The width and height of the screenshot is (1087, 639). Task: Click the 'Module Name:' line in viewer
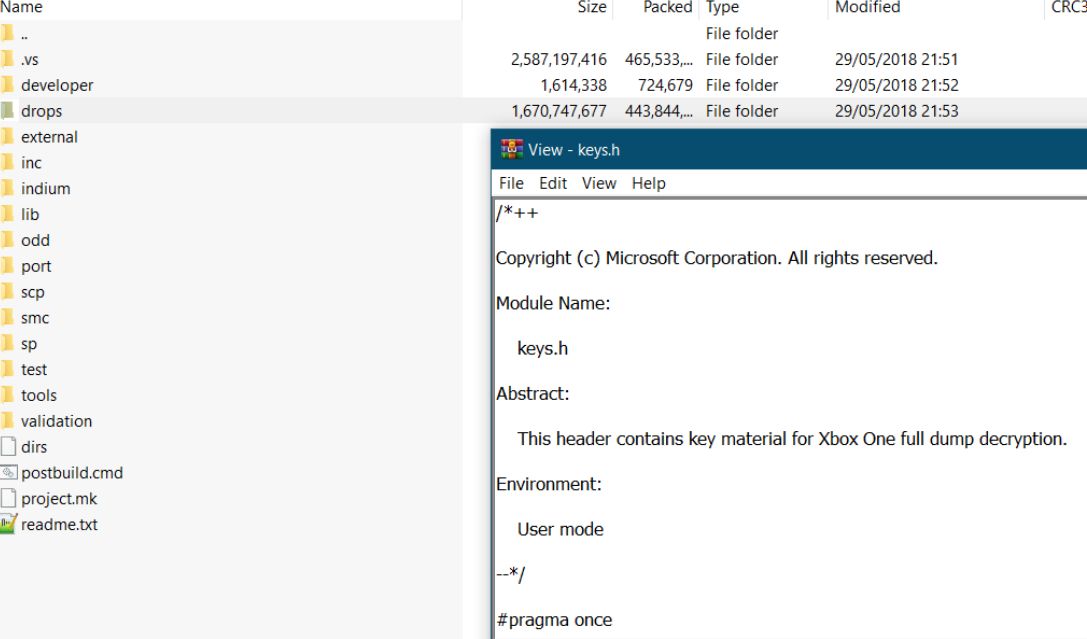[553, 303]
